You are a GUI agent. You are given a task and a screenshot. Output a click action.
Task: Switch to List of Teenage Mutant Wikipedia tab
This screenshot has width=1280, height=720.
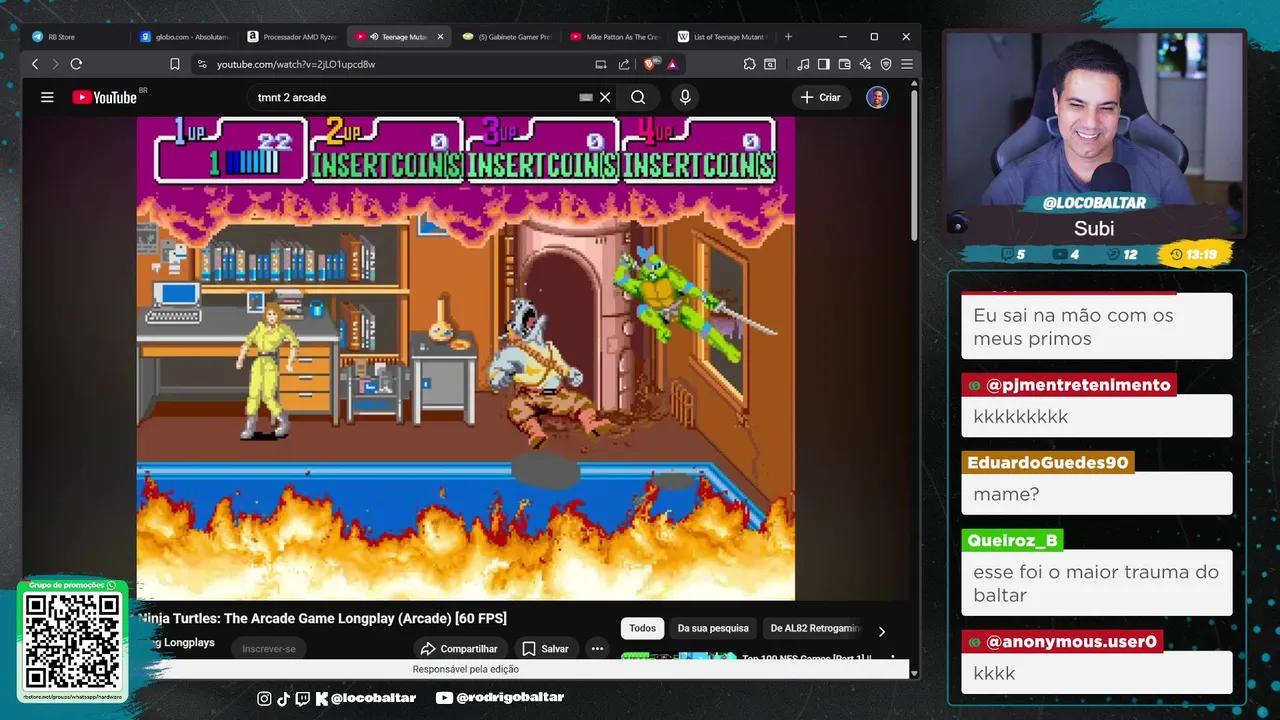pos(722,37)
